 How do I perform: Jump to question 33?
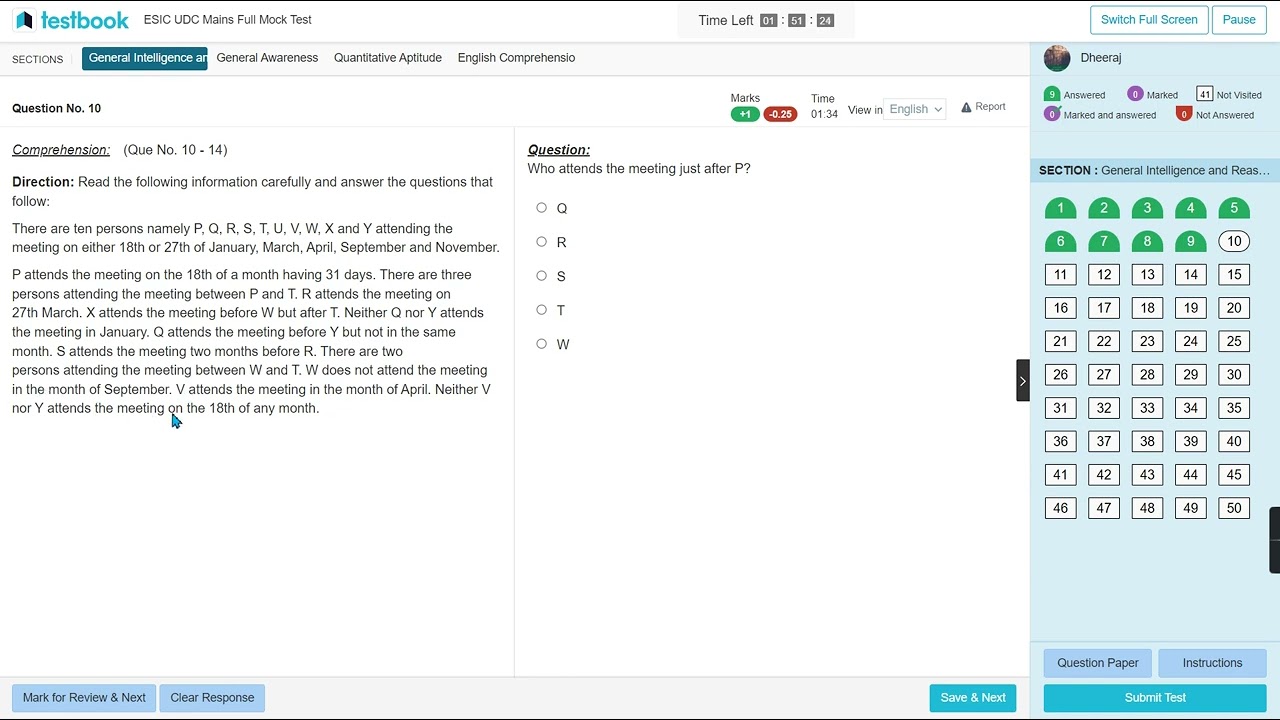pyautogui.click(x=1147, y=408)
